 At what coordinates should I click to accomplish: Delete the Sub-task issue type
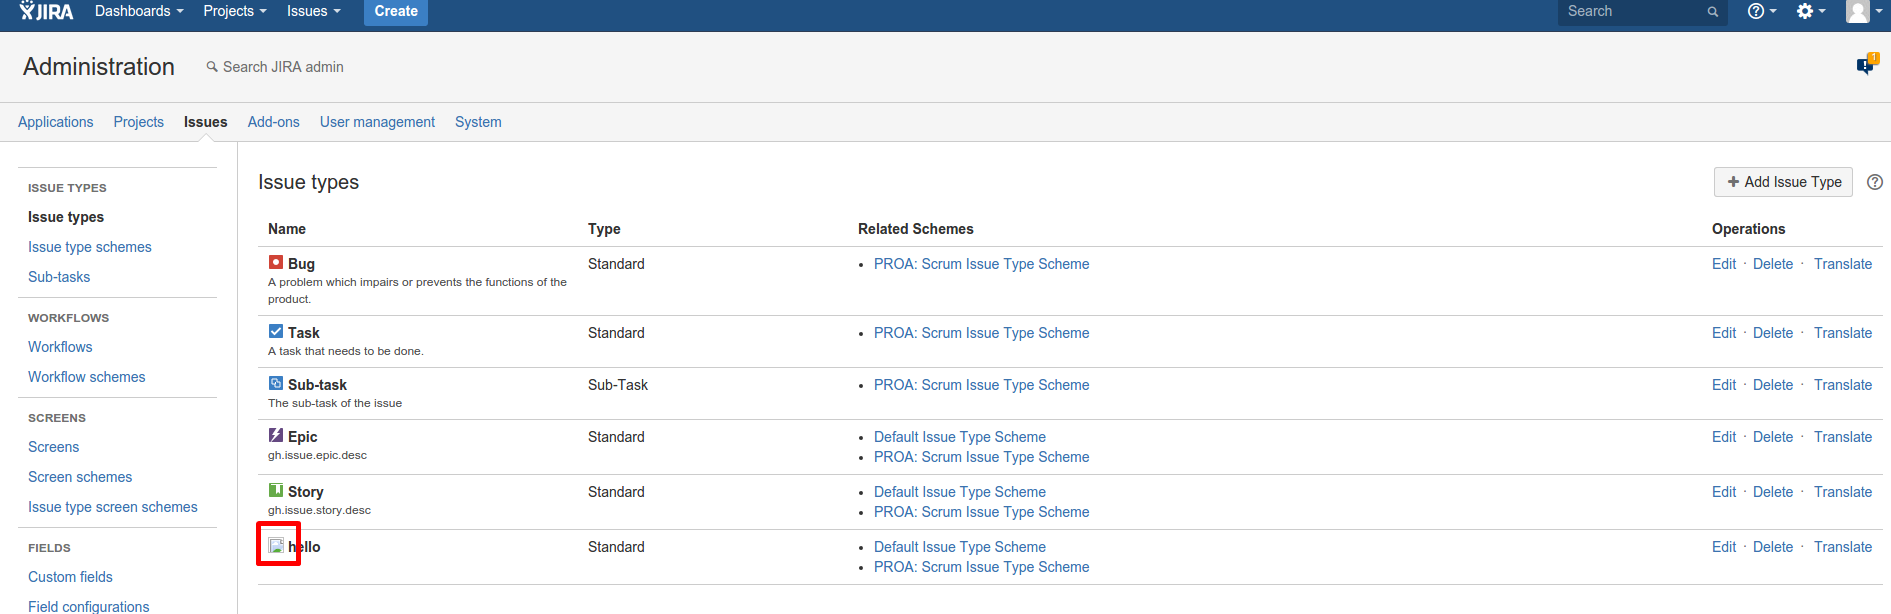click(x=1773, y=385)
